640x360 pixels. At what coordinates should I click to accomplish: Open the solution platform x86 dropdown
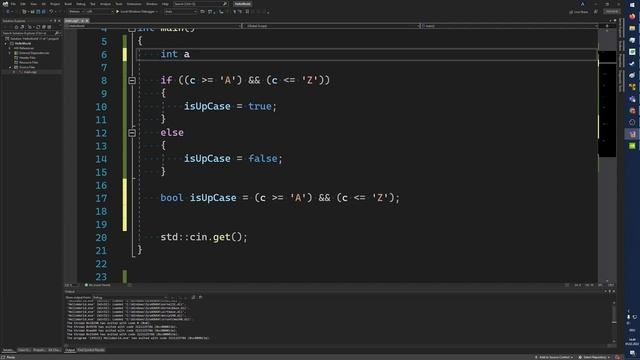(99, 12)
